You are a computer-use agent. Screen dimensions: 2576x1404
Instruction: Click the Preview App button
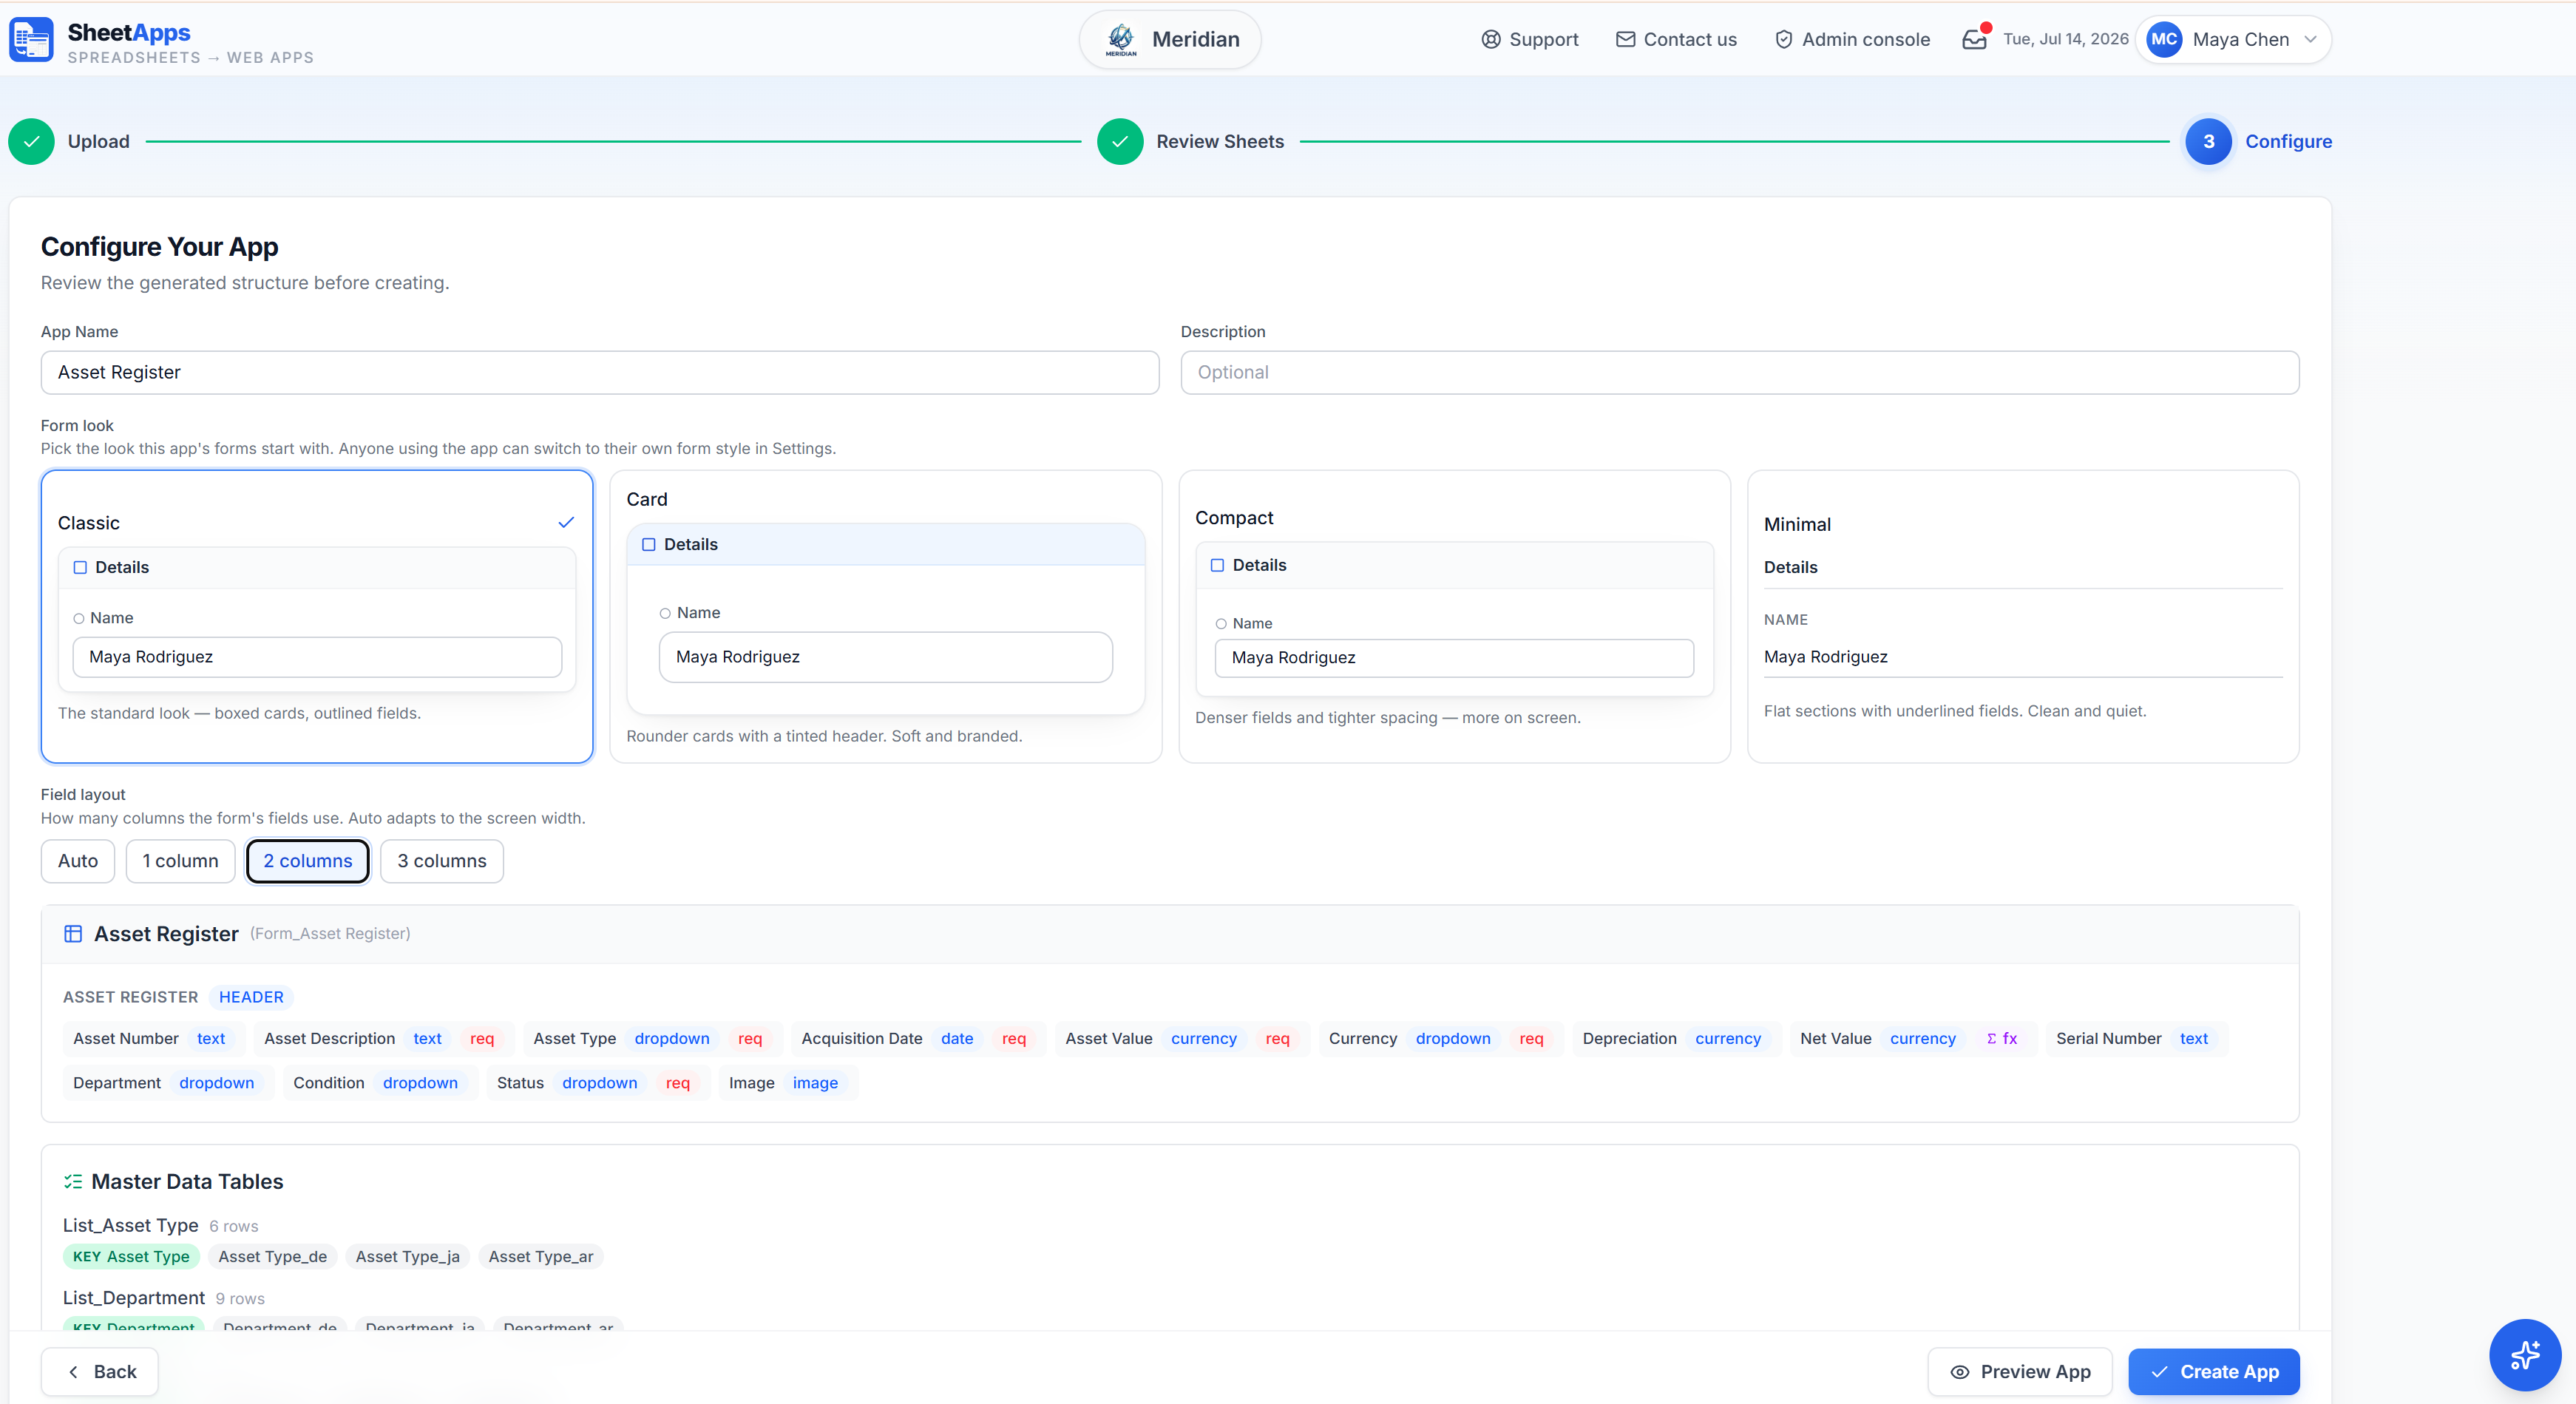pos(2020,1371)
